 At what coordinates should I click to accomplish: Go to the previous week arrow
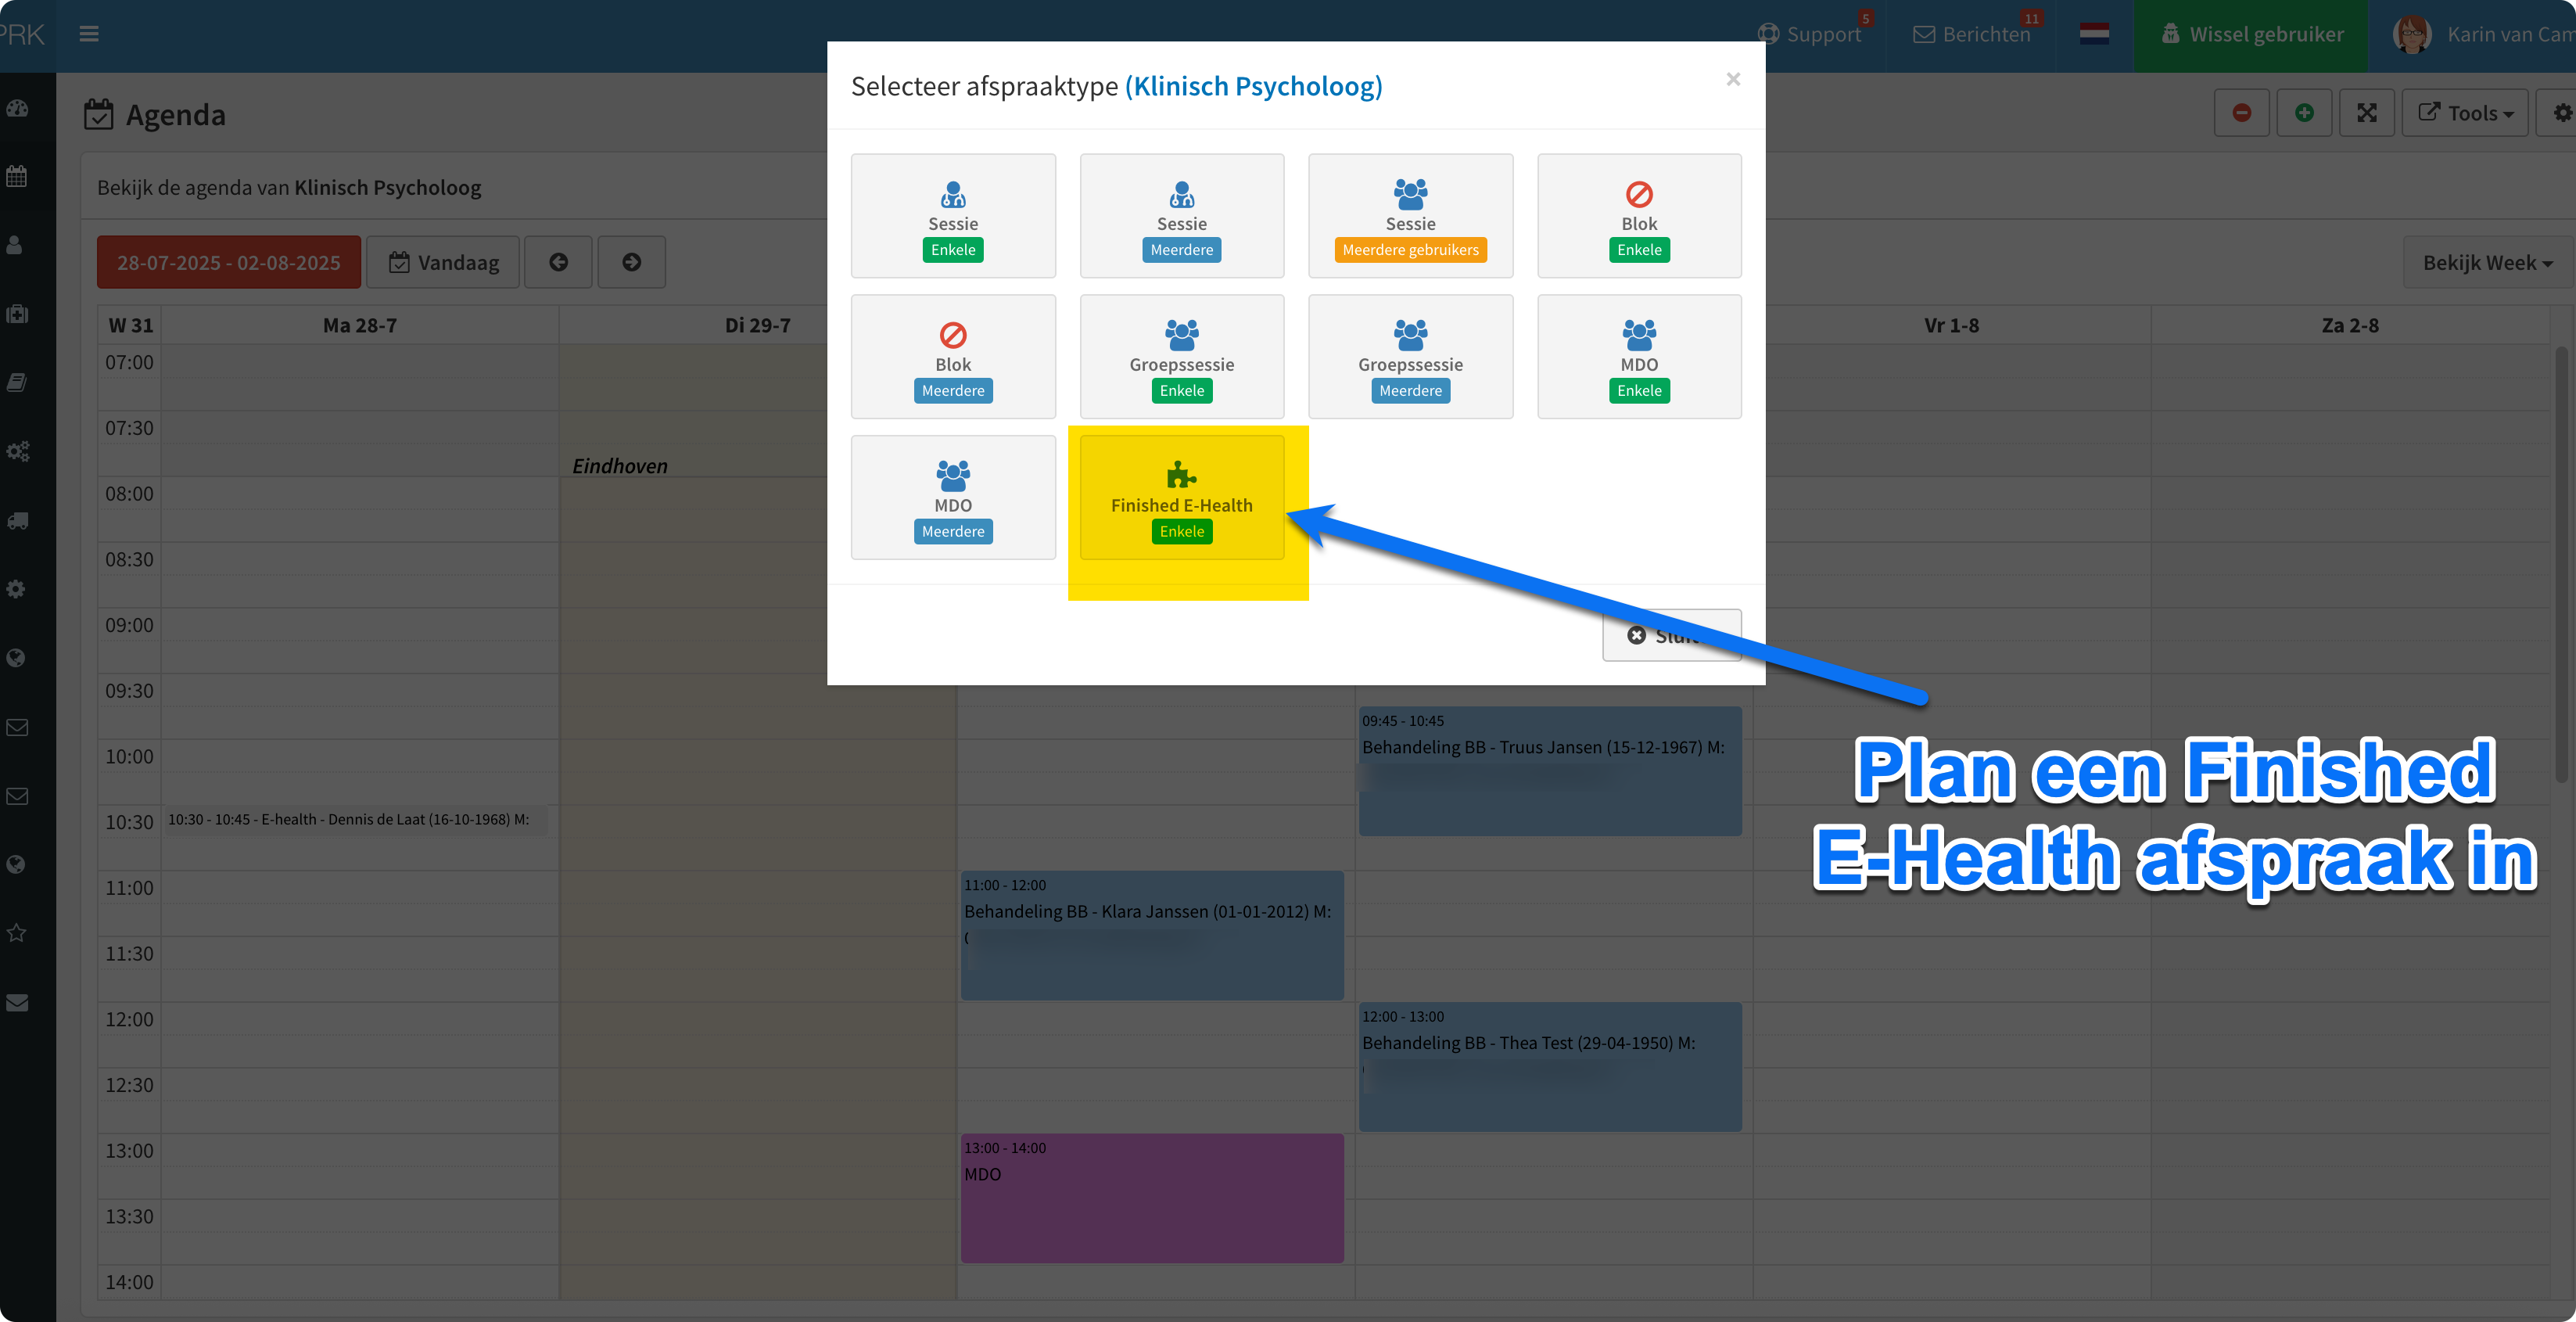[x=558, y=262]
